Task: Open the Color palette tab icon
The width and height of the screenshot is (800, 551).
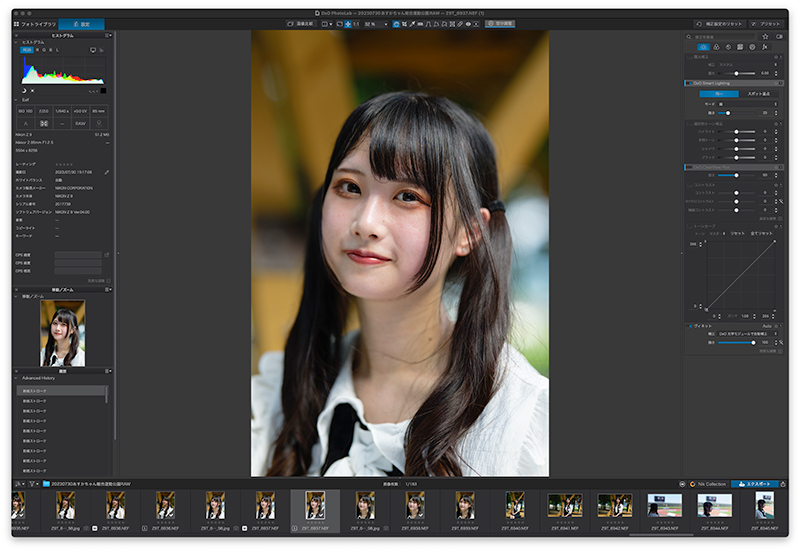Action: [x=716, y=47]
